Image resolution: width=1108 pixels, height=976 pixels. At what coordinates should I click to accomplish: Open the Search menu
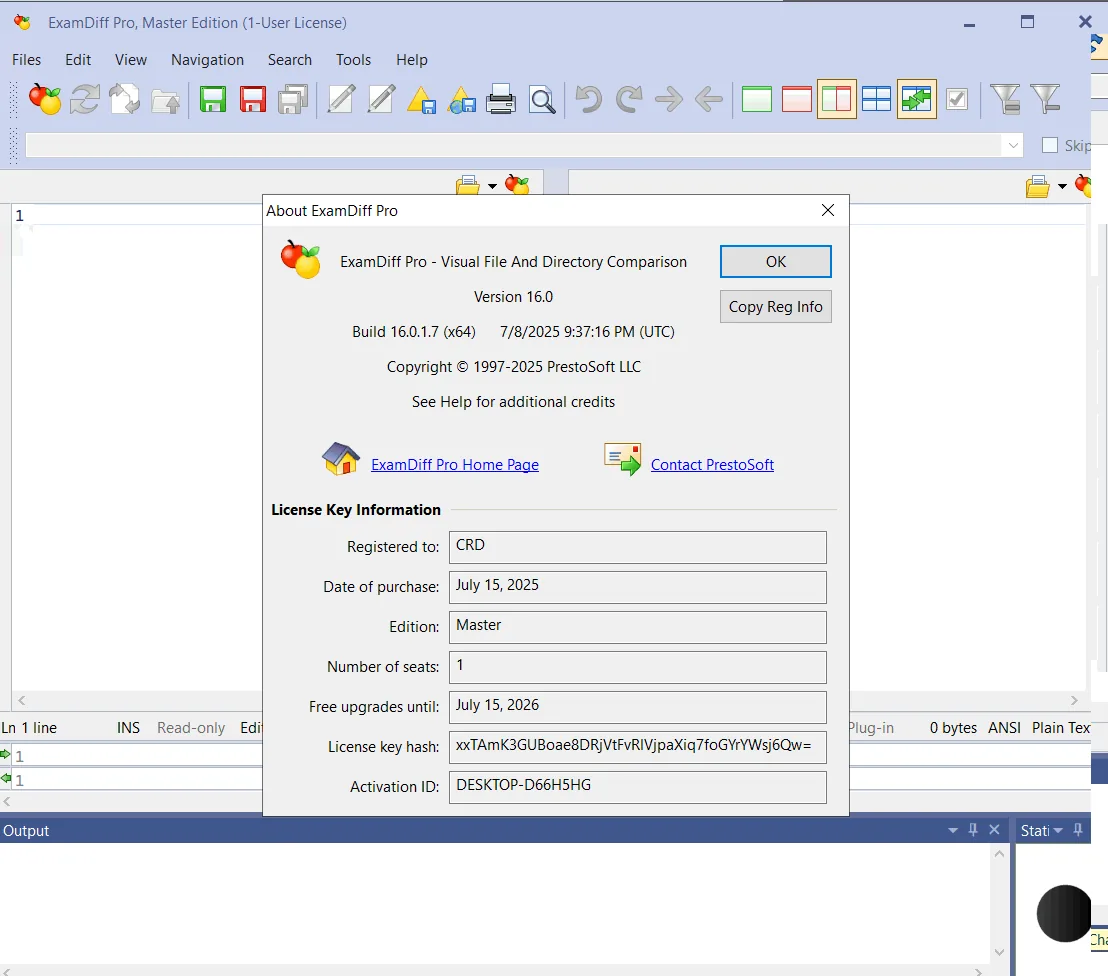(290, 60)
